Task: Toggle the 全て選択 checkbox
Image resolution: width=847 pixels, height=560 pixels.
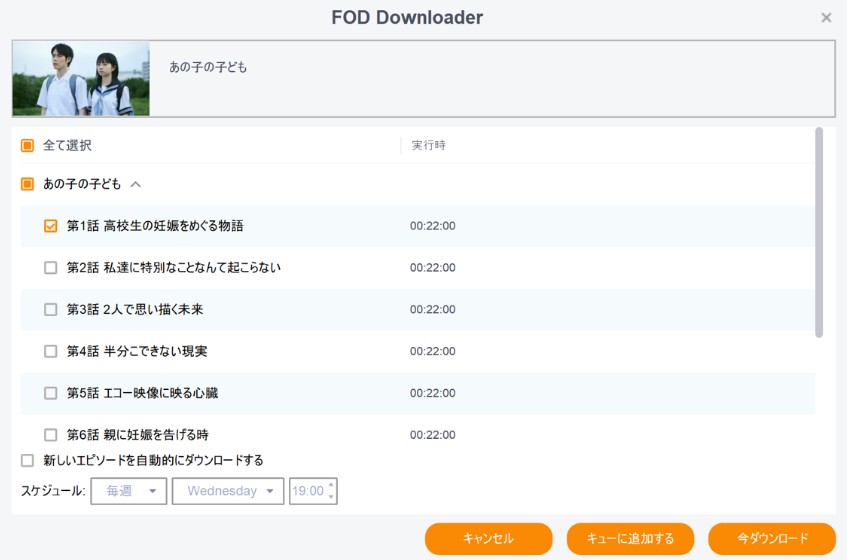Action: pos(27,145)
